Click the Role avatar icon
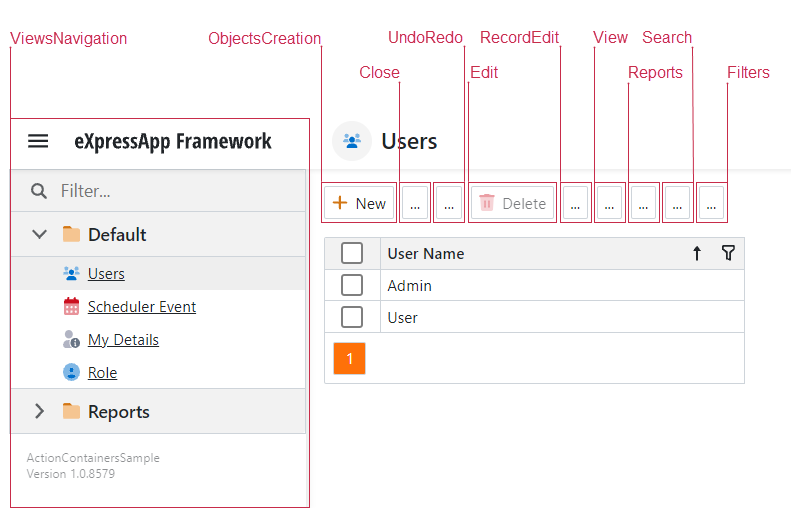 [71, 372]
